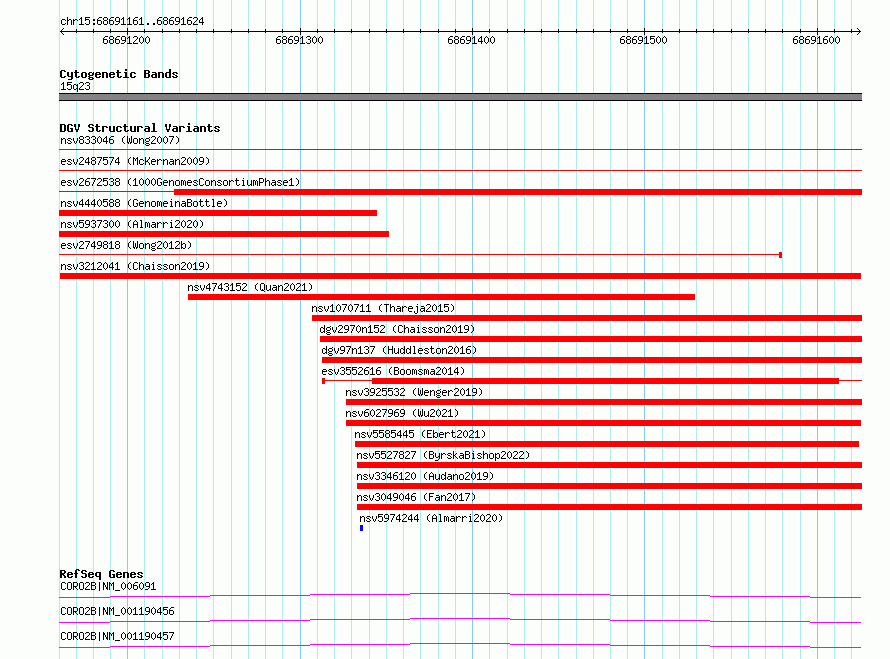Click the chr15:68691161..68691624 region label
The image size is (890, 659).
click(x=132, y=22)
